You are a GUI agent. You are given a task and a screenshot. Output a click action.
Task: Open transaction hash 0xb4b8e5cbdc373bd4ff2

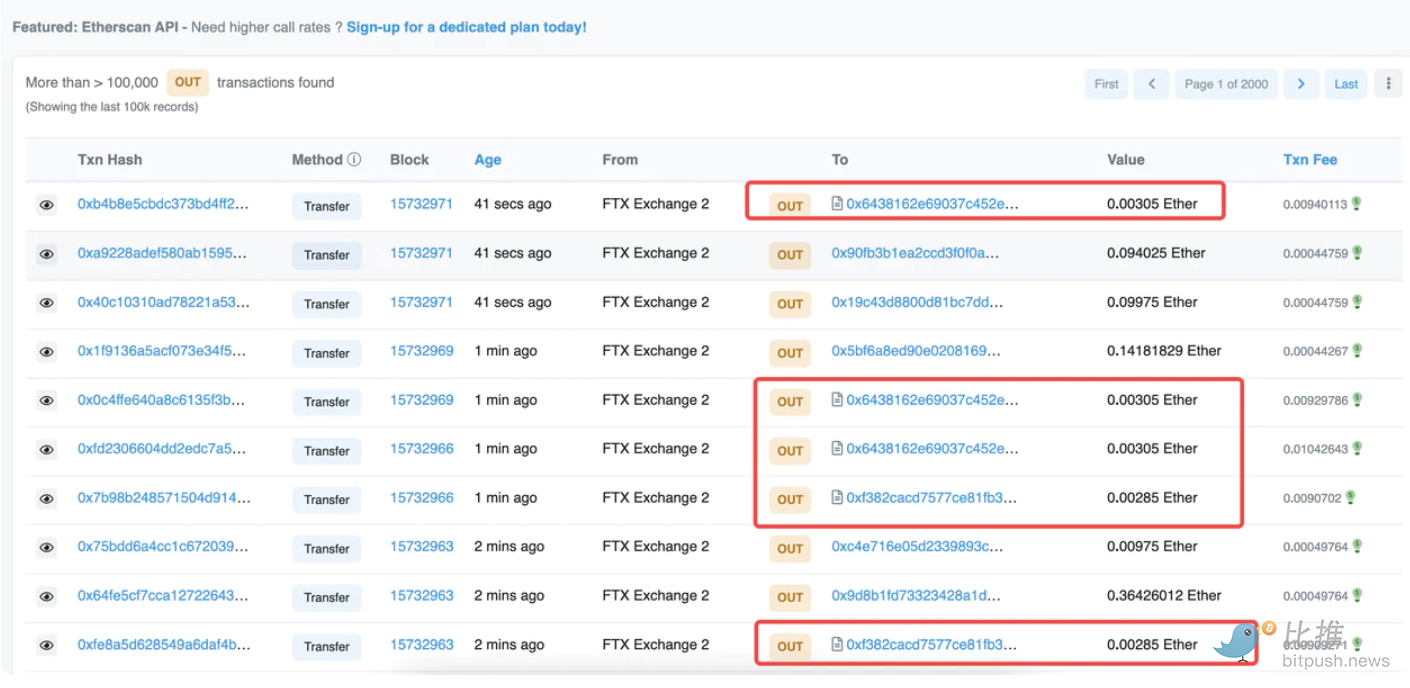coord(164,204)
